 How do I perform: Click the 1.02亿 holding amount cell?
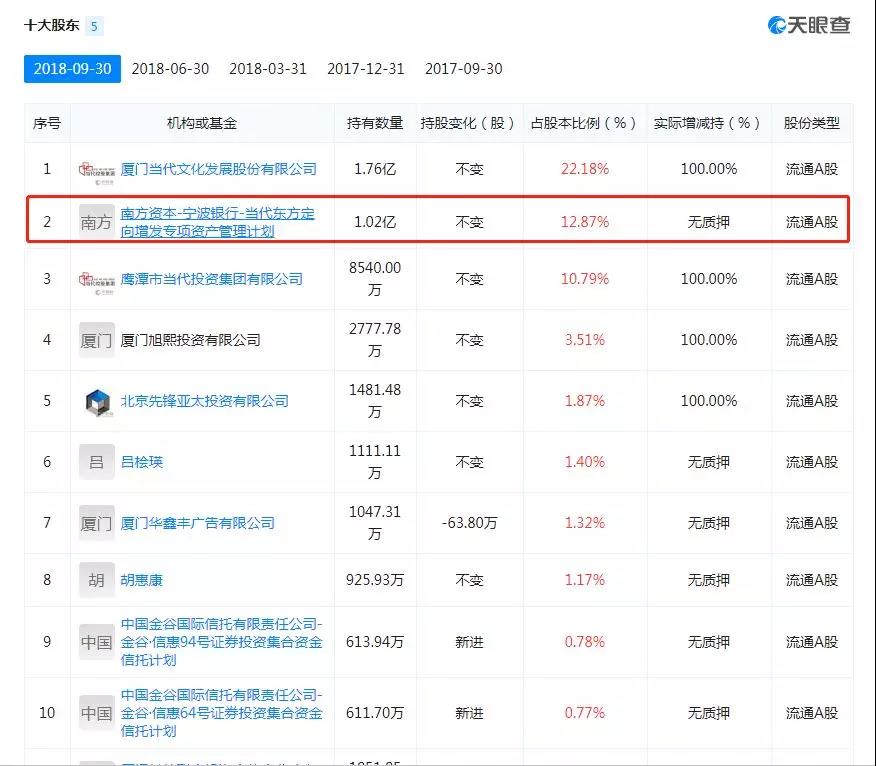(375, 222)
